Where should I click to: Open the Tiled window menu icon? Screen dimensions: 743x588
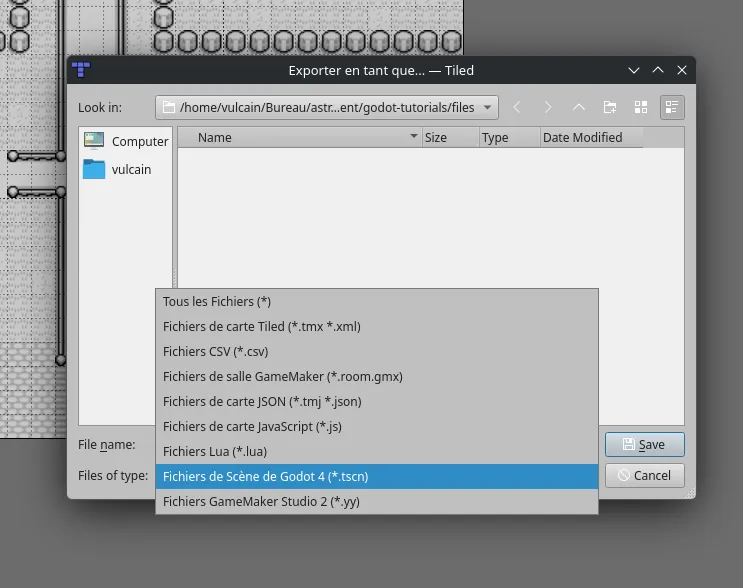pyautogui.click(x=81, y=70)
